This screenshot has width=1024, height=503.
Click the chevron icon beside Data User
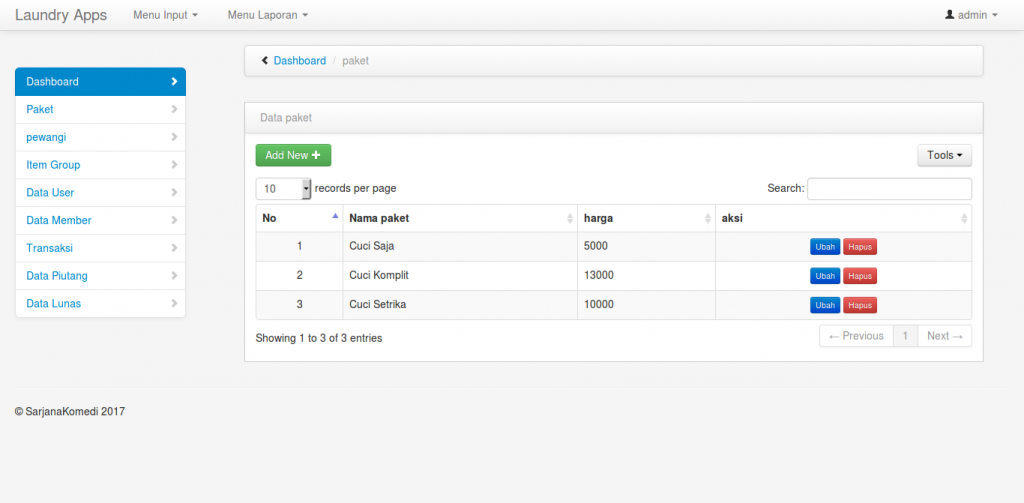(174, 192)
